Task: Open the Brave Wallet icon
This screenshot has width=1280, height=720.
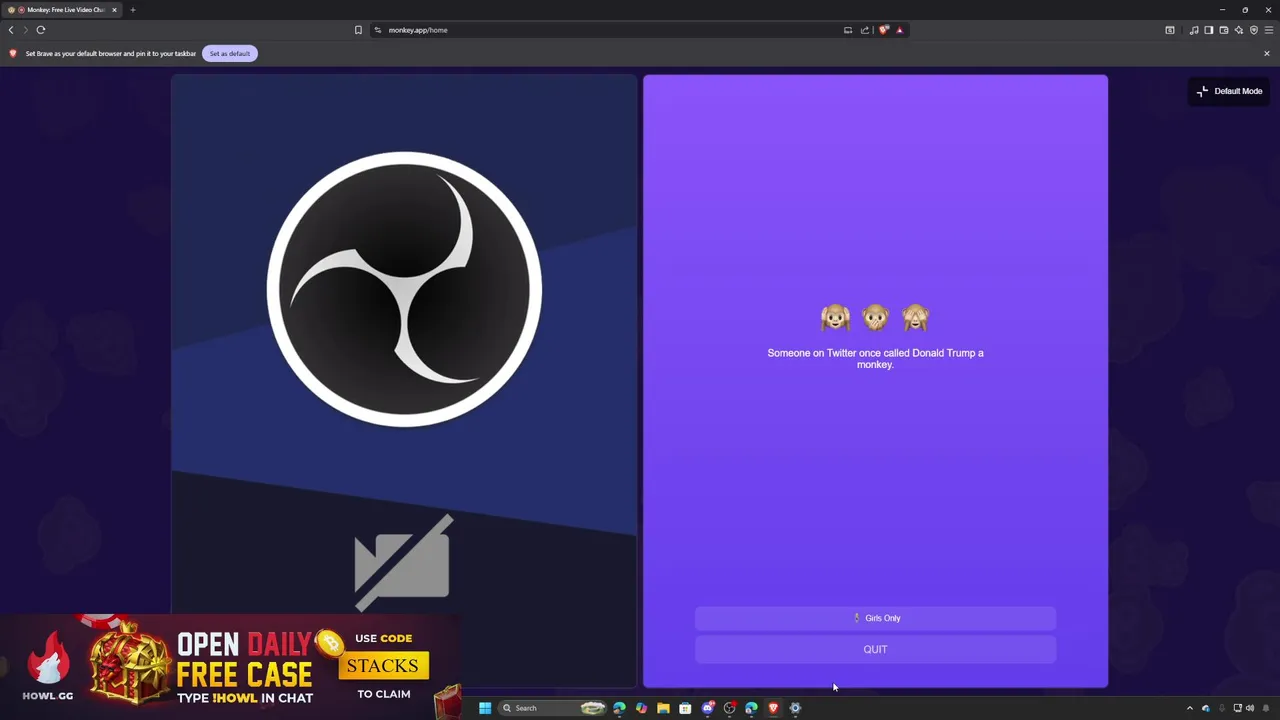Action: tap(1223, 30)
